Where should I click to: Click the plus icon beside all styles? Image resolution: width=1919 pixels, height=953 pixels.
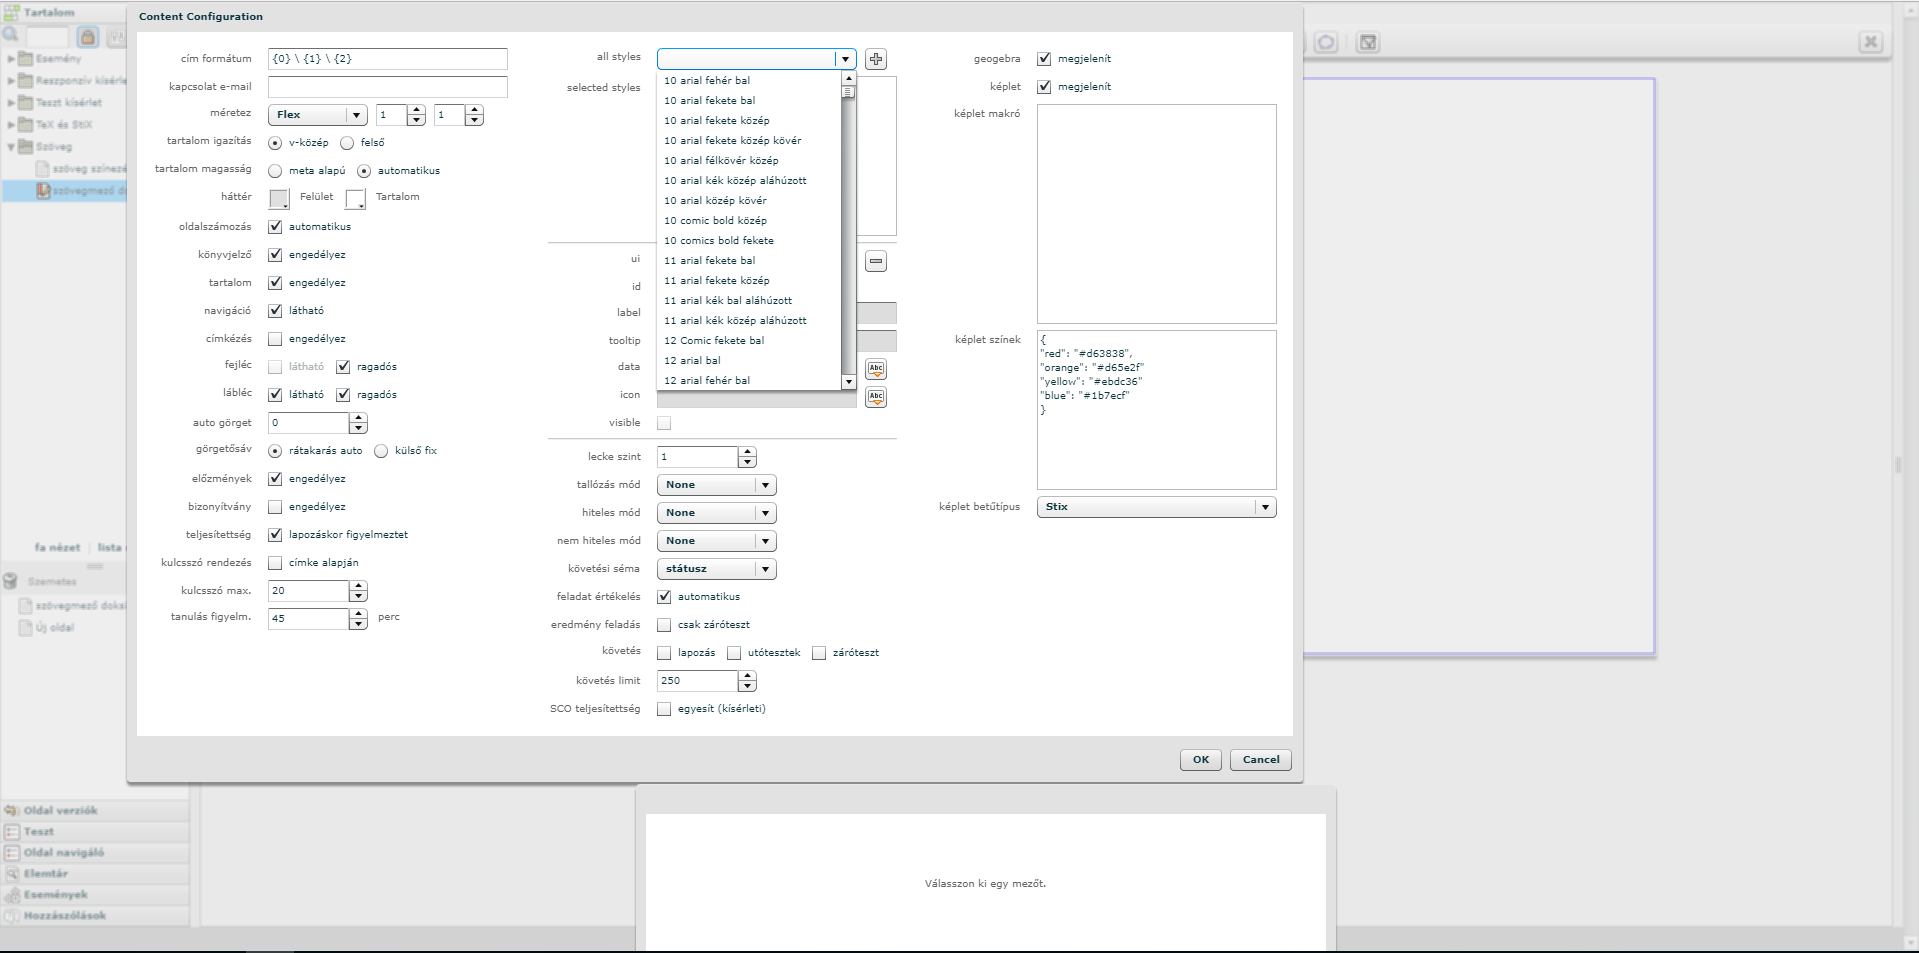[876, 59]
